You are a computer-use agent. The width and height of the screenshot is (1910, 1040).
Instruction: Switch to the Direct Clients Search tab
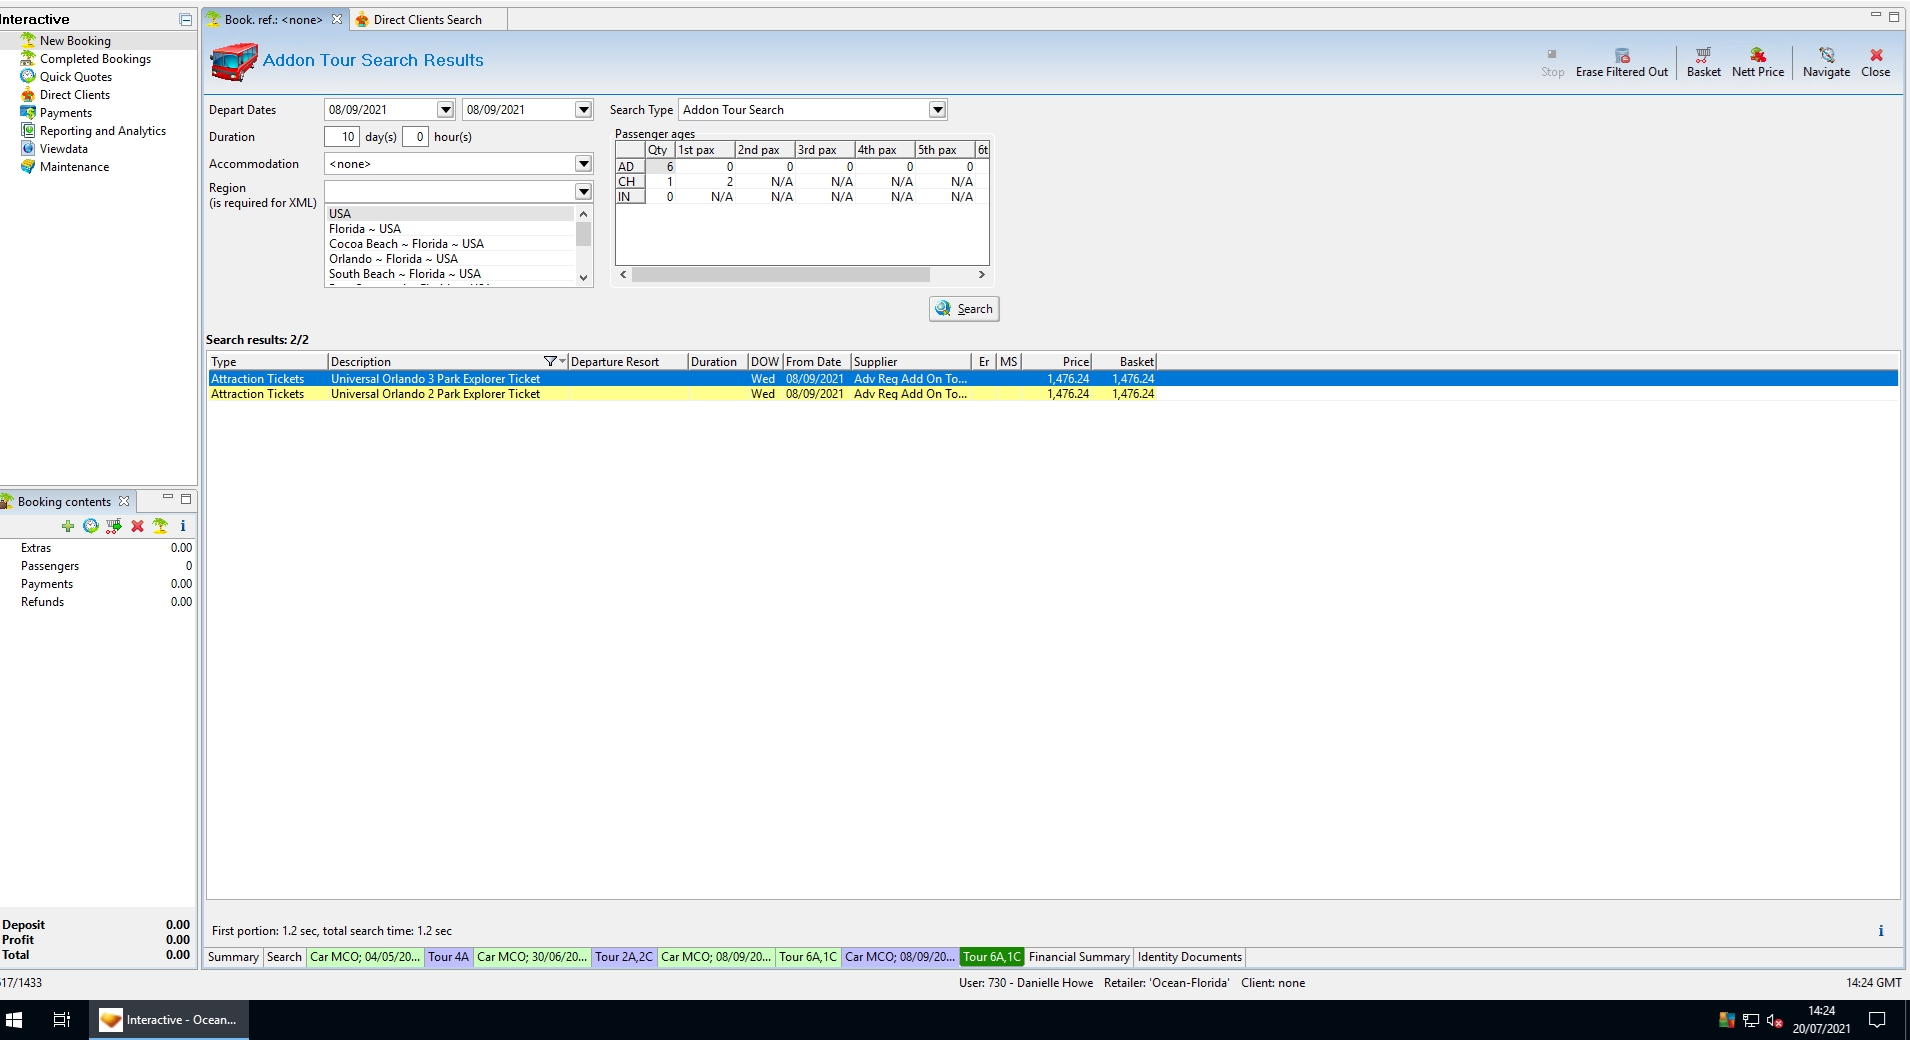(x=427, y=20)
